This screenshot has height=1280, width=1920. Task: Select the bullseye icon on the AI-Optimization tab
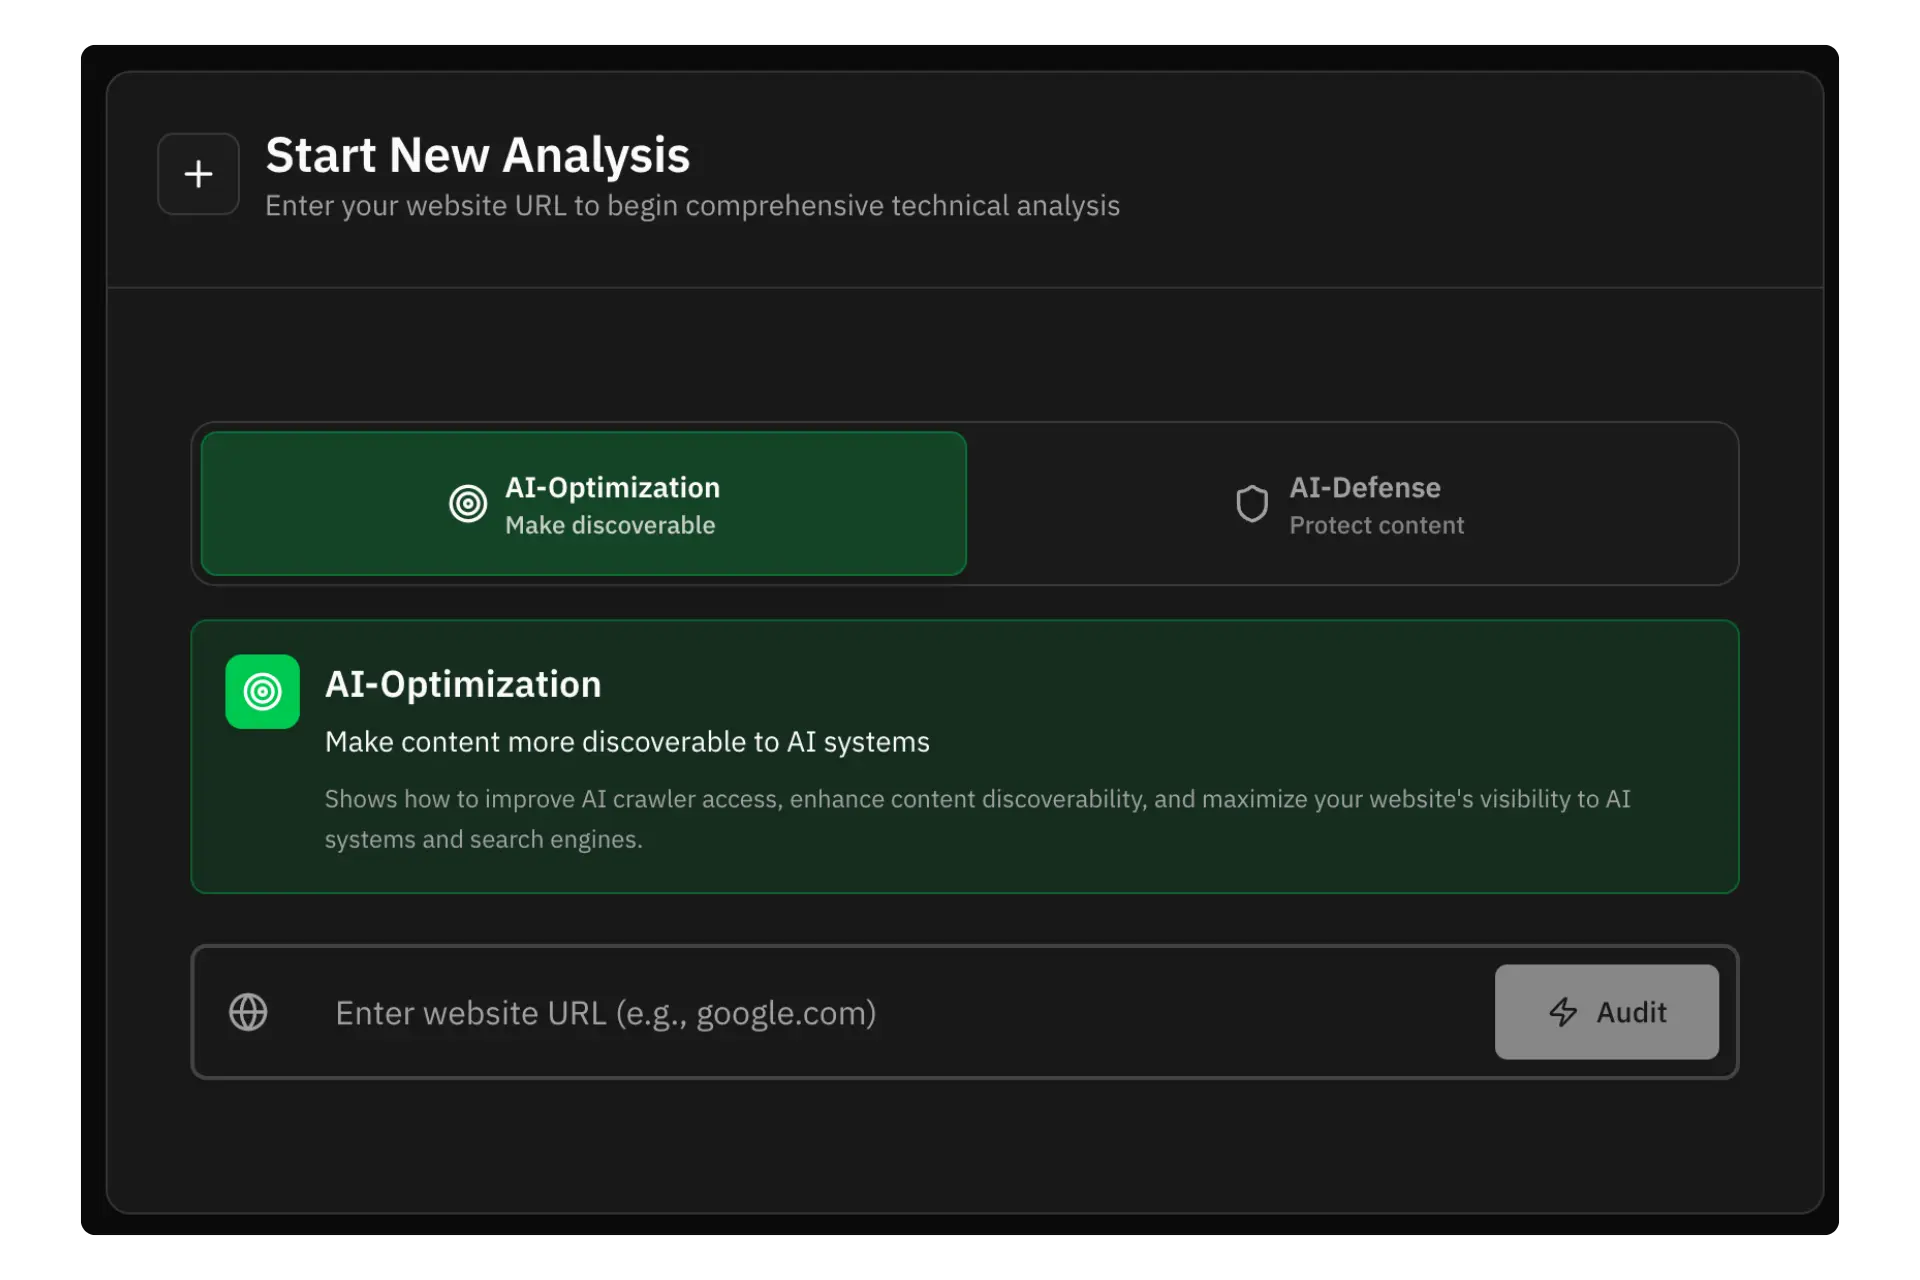coord(467,503)
